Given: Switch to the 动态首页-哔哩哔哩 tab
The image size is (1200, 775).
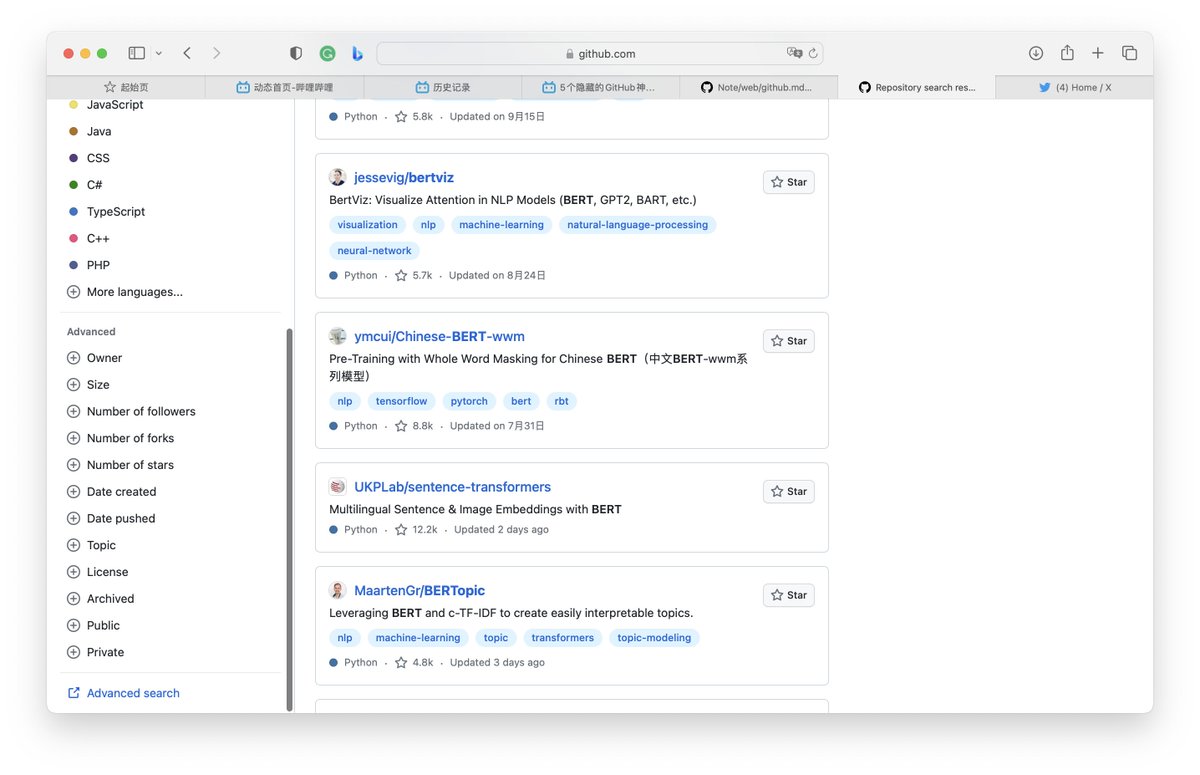Looking at the screenshot, I should (x=285, y=88).
